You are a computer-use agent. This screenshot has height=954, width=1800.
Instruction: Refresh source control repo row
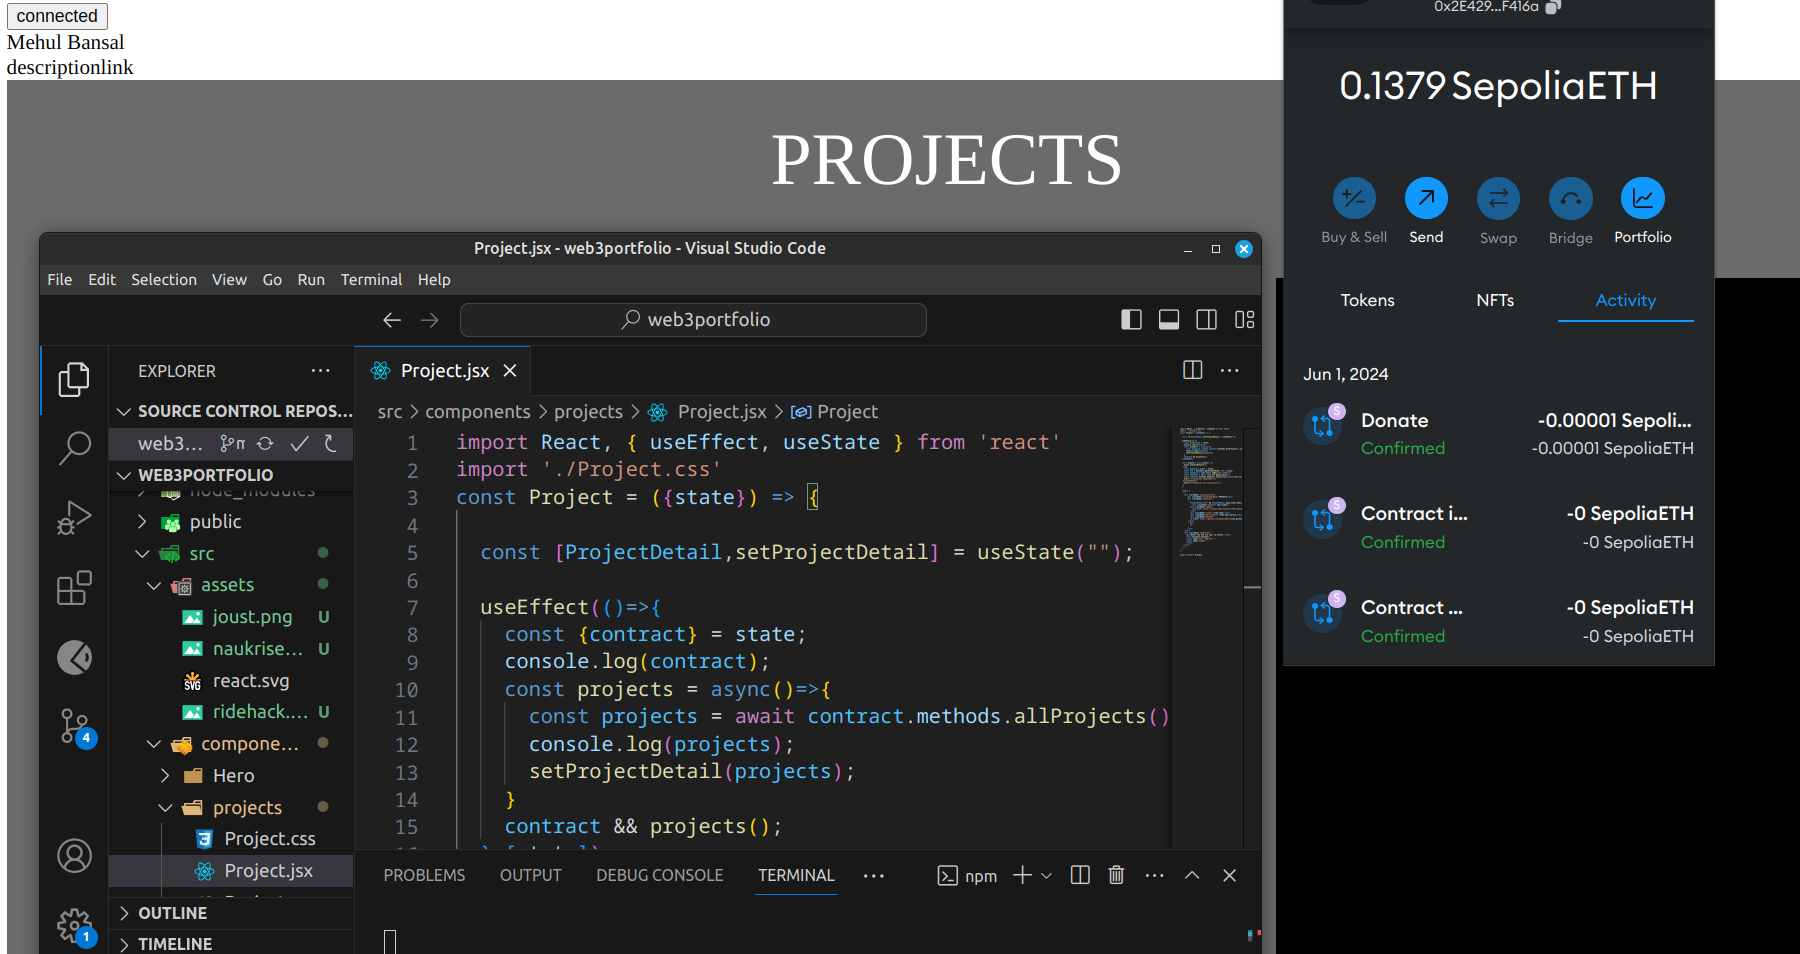pyautogui.click(x=330, y=443)
